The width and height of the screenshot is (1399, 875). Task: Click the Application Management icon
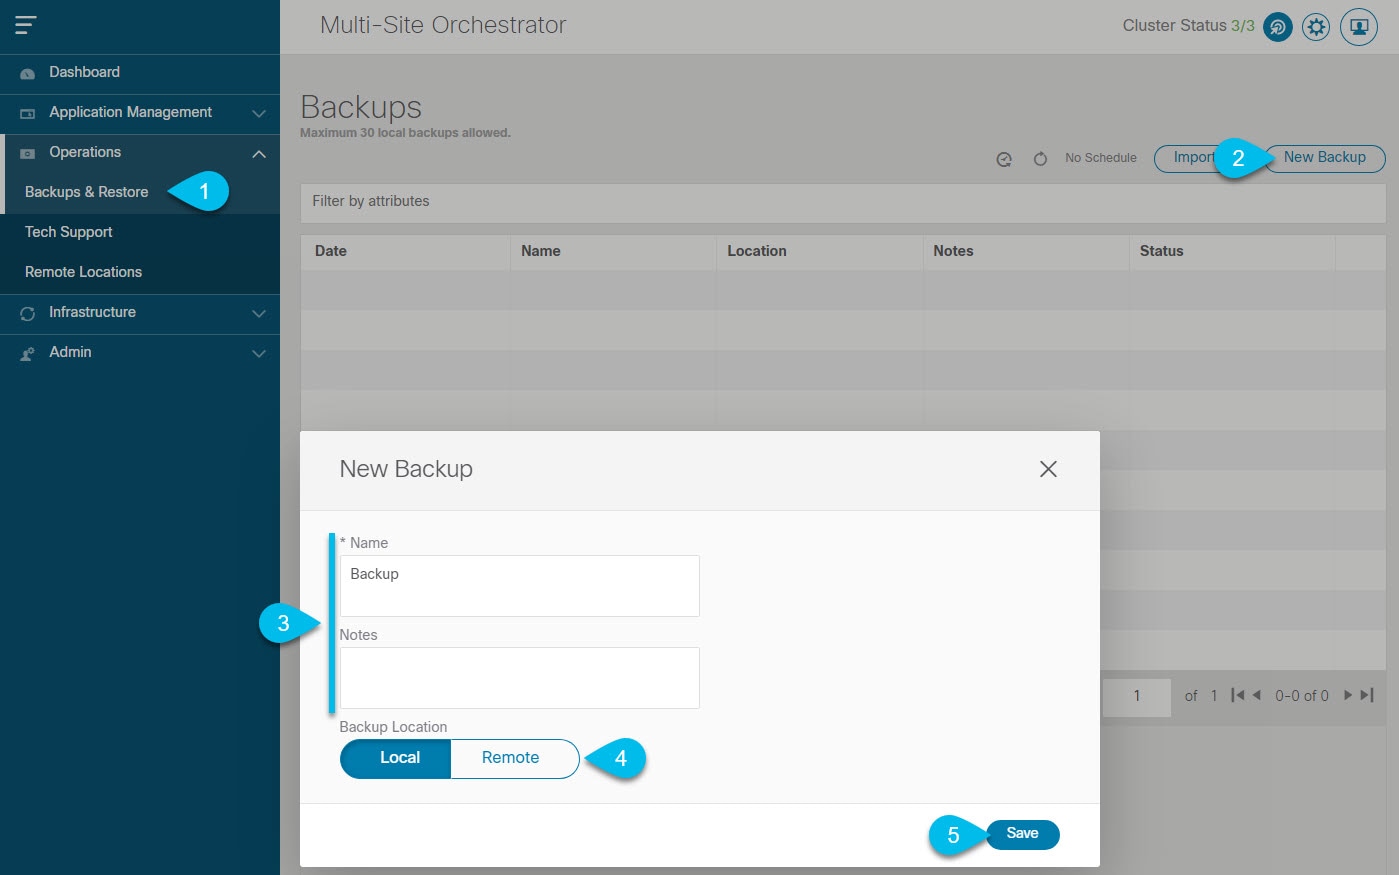tap(28, 113)
